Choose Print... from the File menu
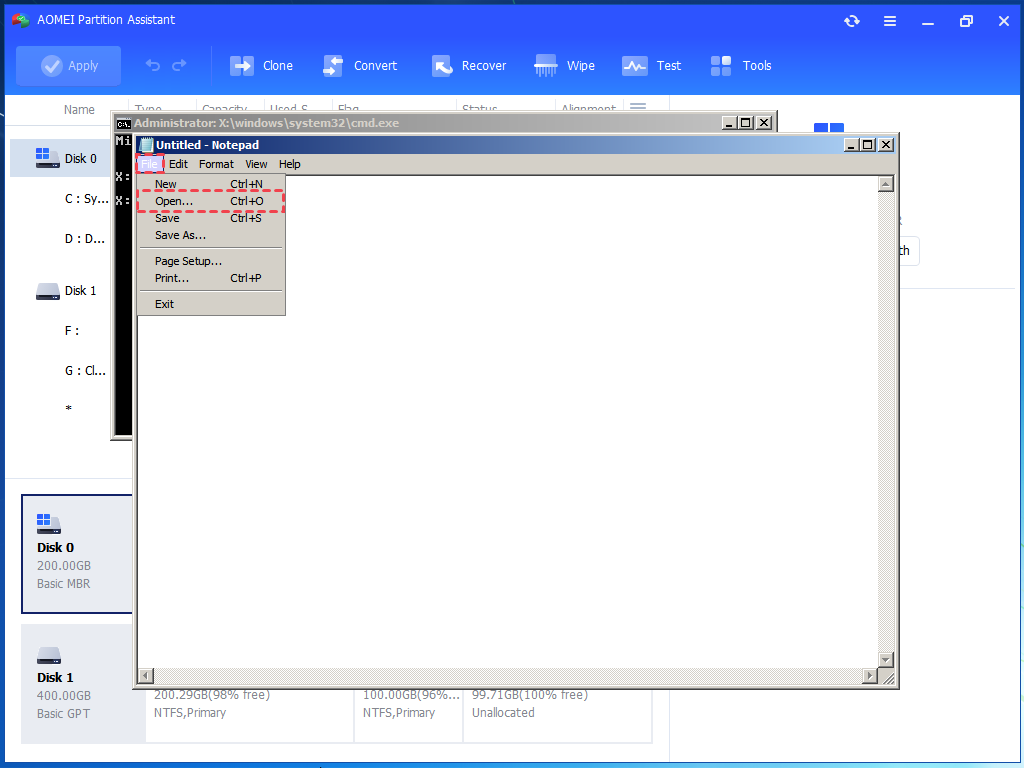The height and width of the screenshot is (768, 1024). [211, 278]
